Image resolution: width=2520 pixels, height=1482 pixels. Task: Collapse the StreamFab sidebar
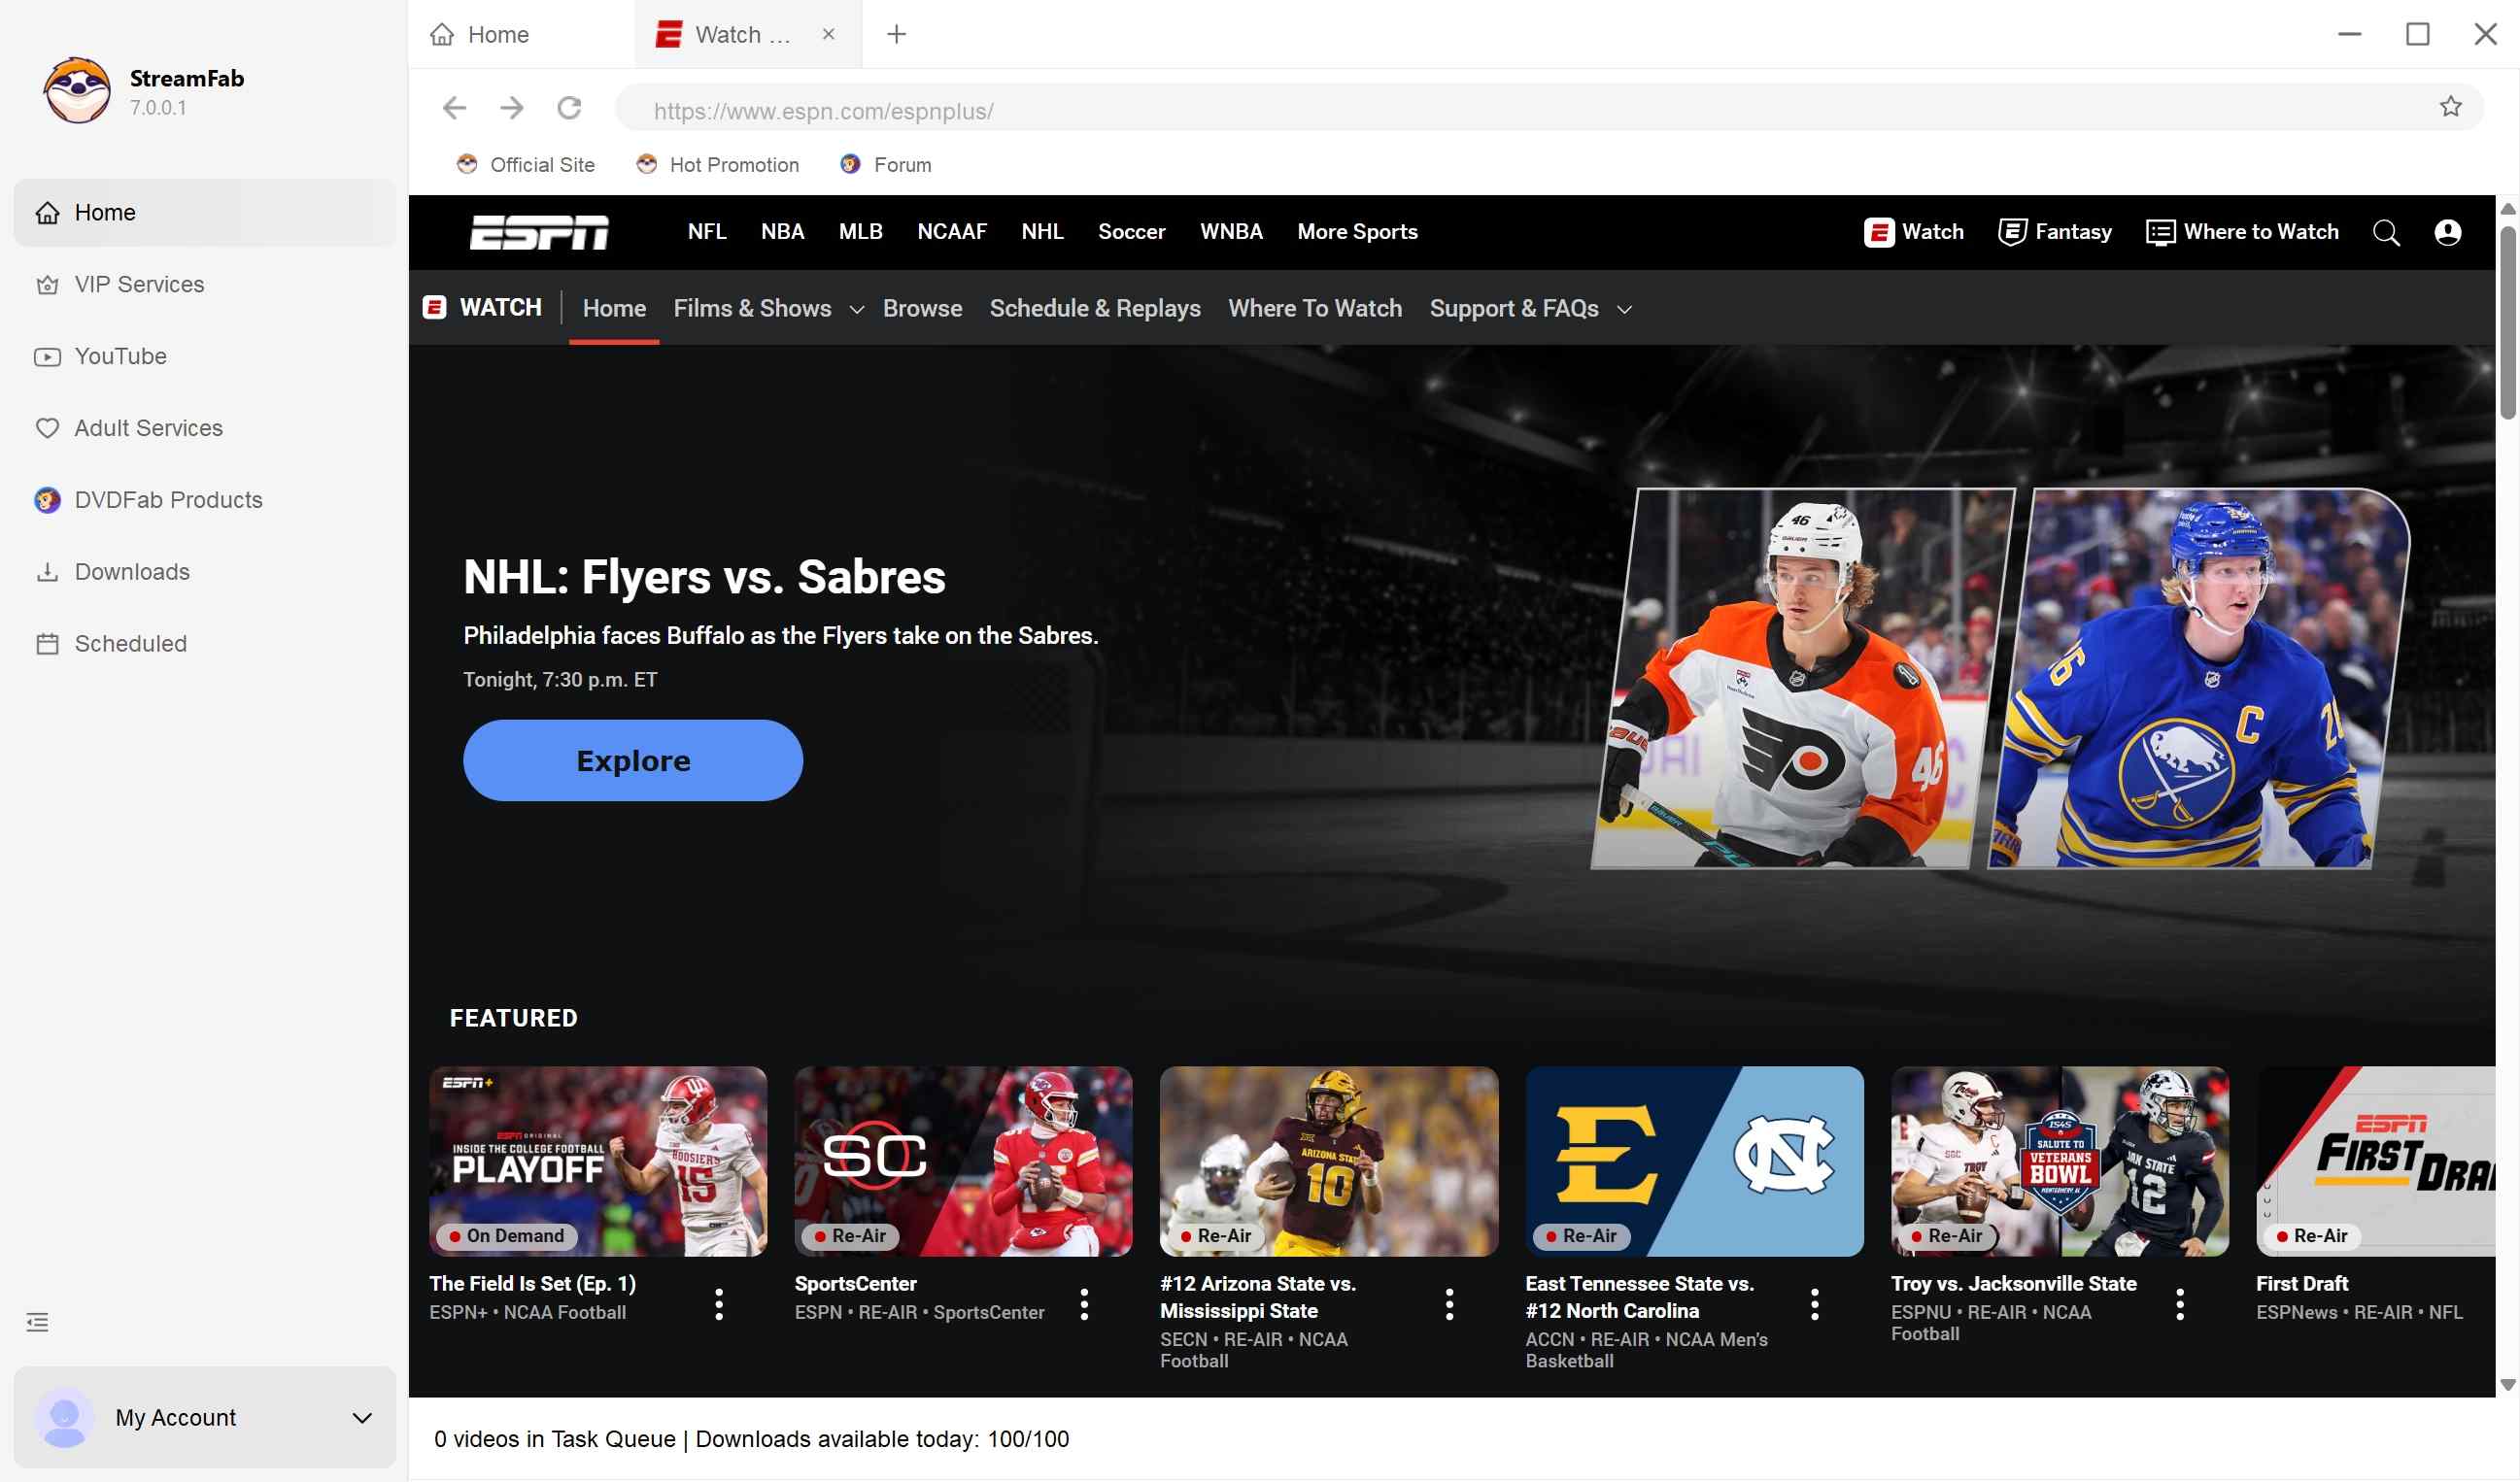tap(37, 1321)
